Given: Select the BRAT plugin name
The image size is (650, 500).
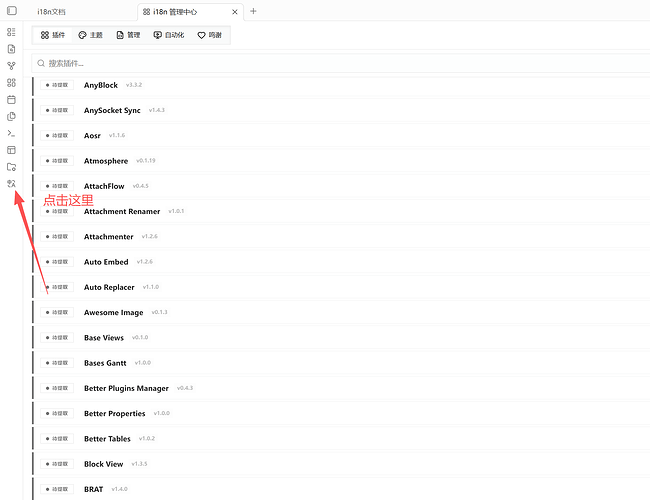Looking at the screenshot, I should pyautogui.click(x=93, y=490).
